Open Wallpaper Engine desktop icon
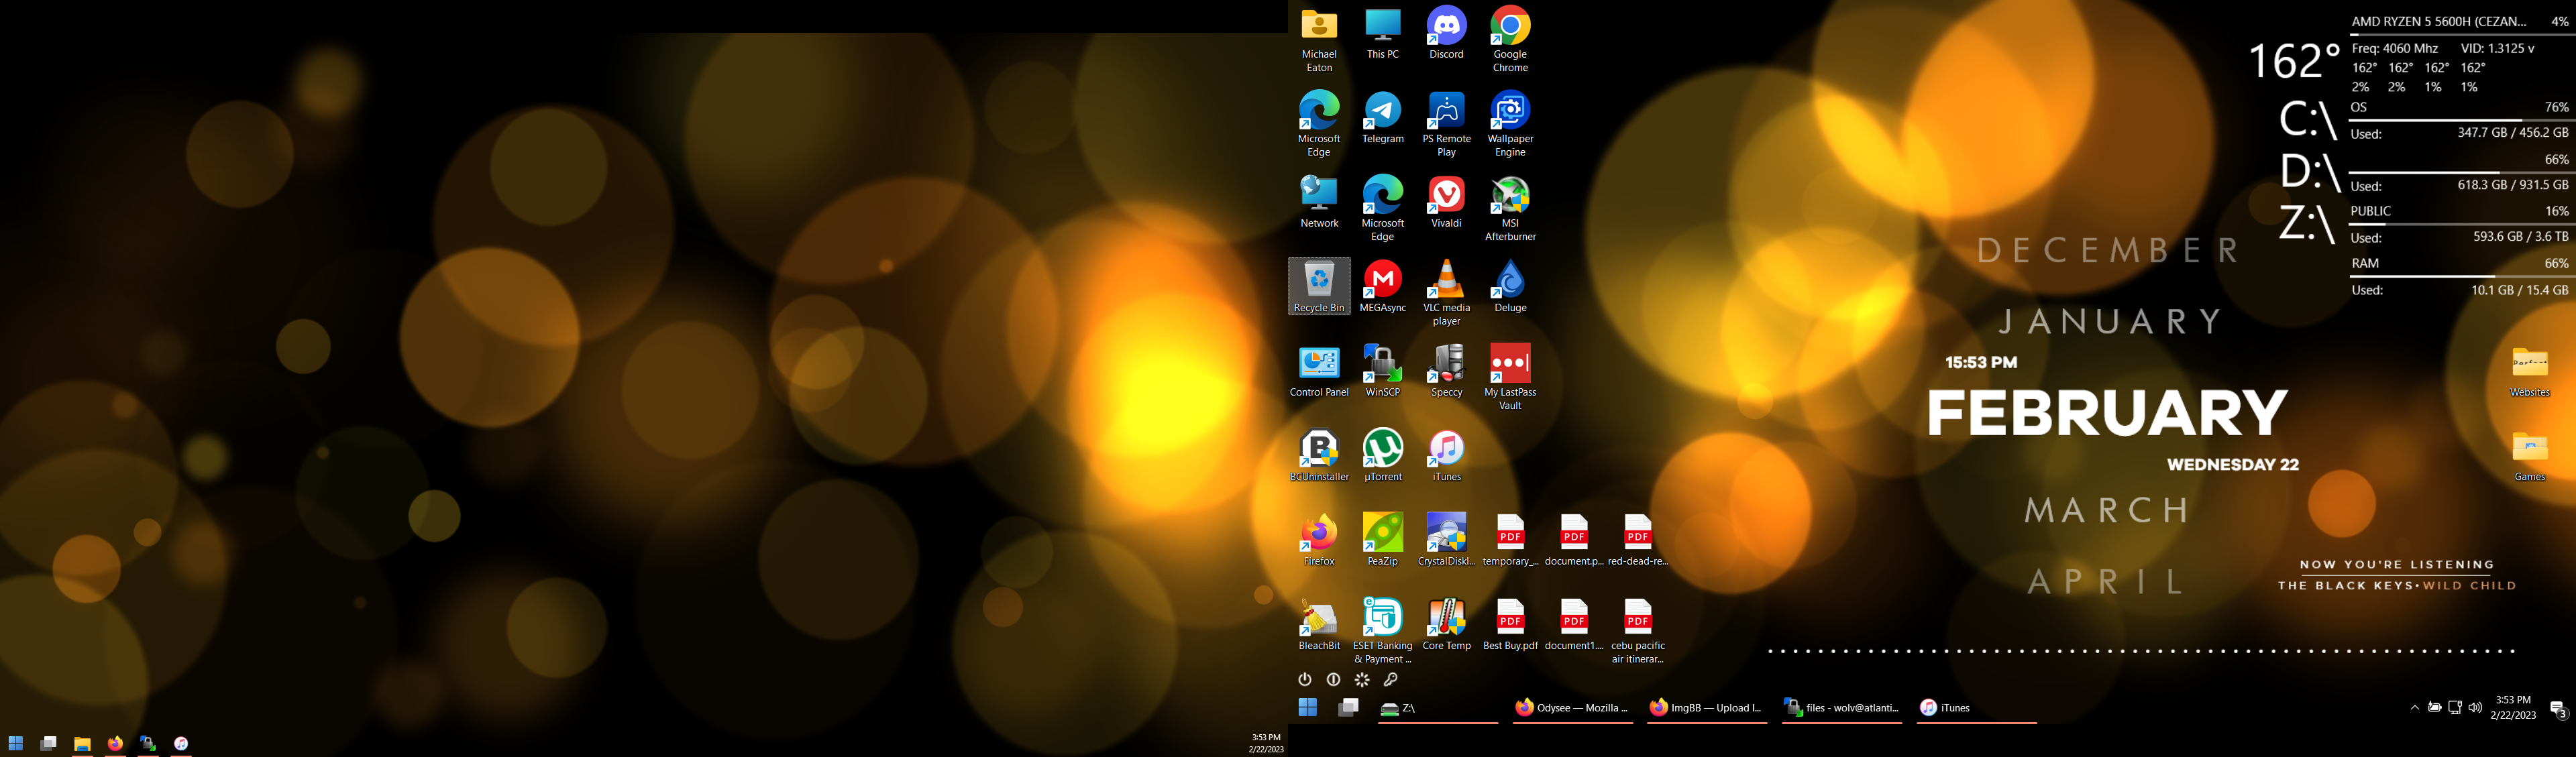 [1510, 124]
